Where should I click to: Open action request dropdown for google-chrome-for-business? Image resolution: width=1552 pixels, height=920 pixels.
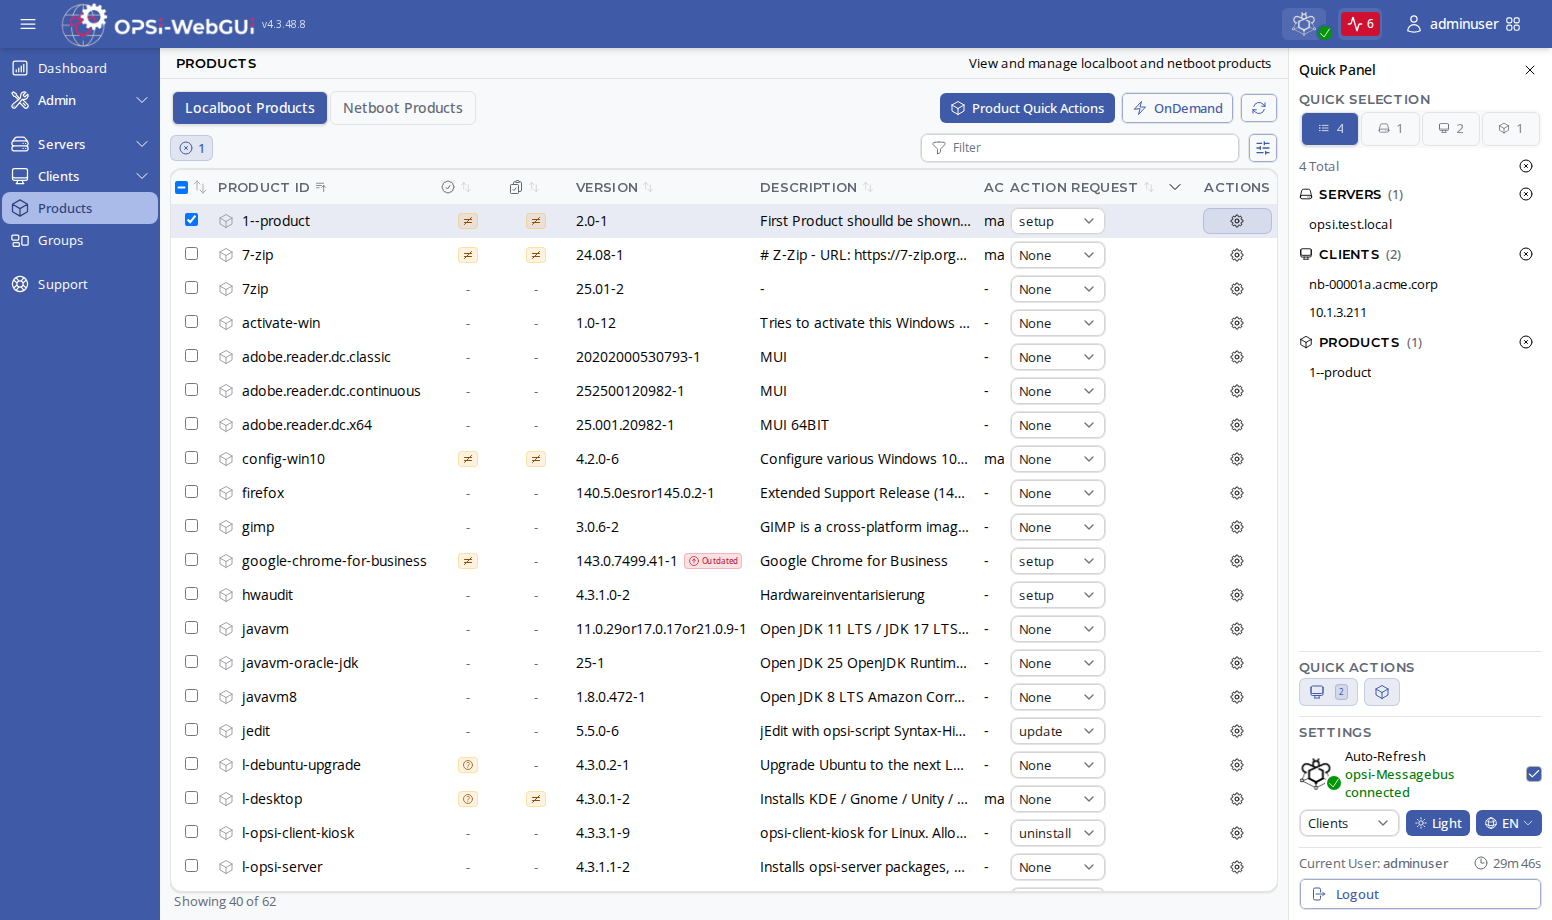1058,561
